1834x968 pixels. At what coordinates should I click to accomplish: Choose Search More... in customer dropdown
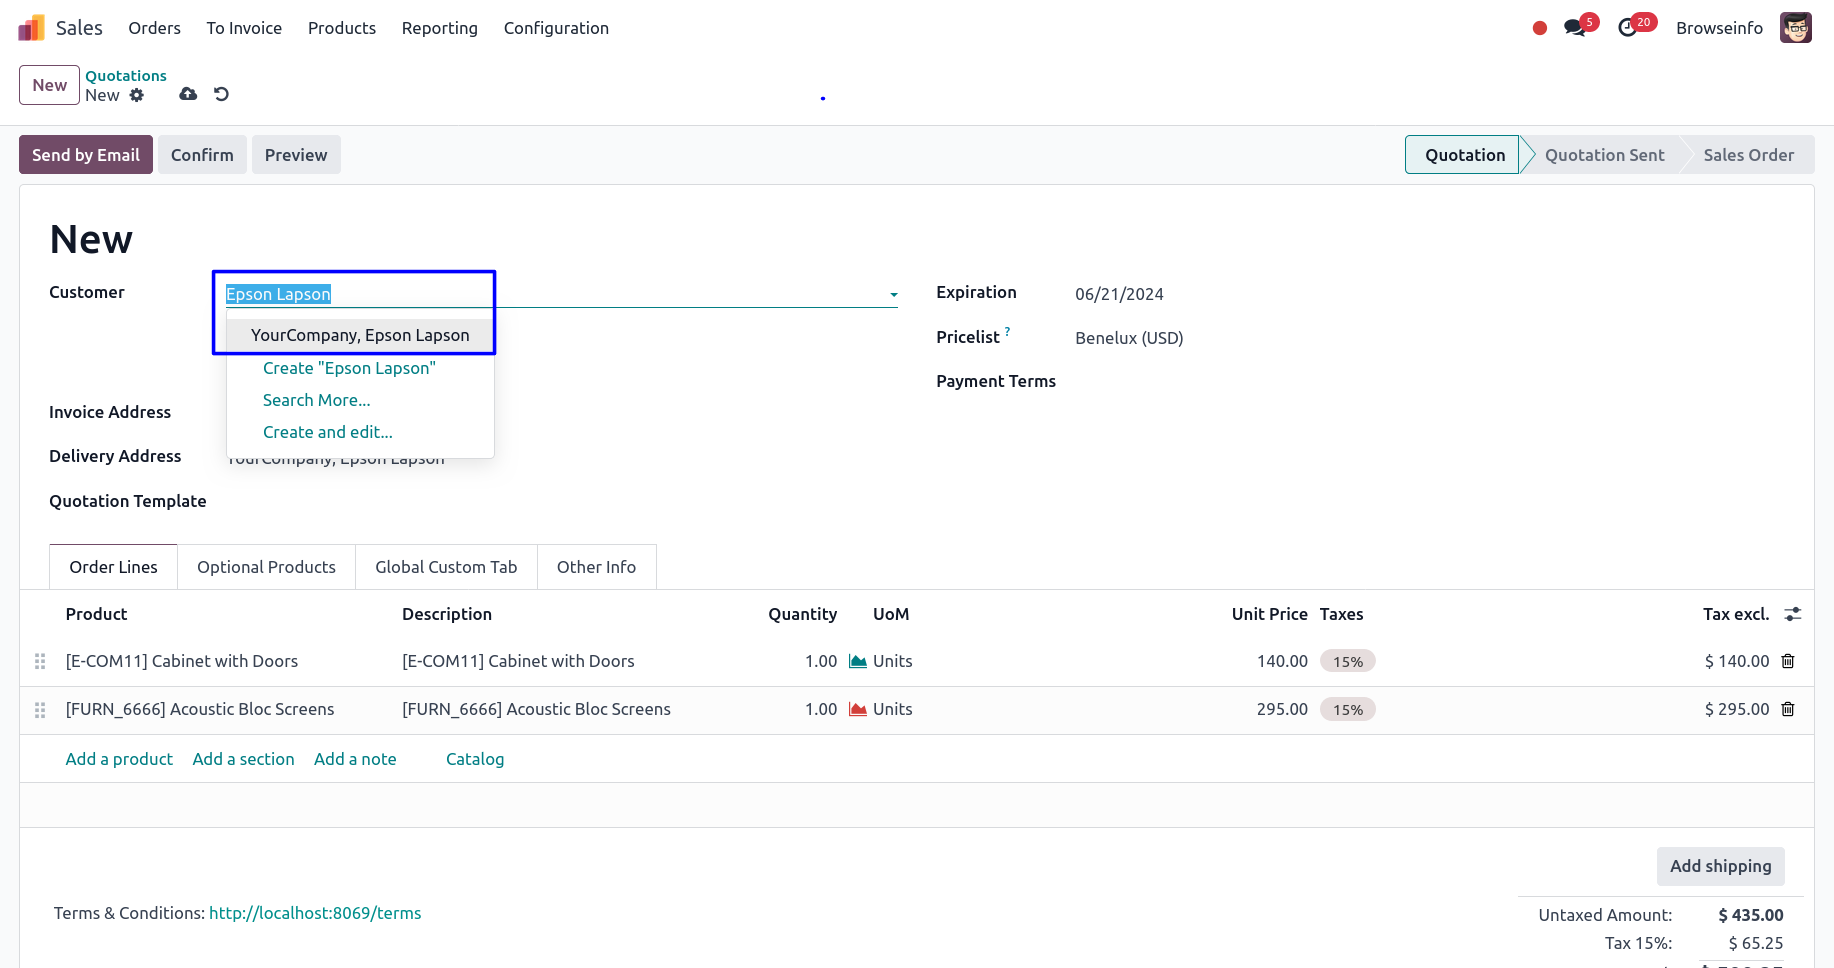[316, 400]
